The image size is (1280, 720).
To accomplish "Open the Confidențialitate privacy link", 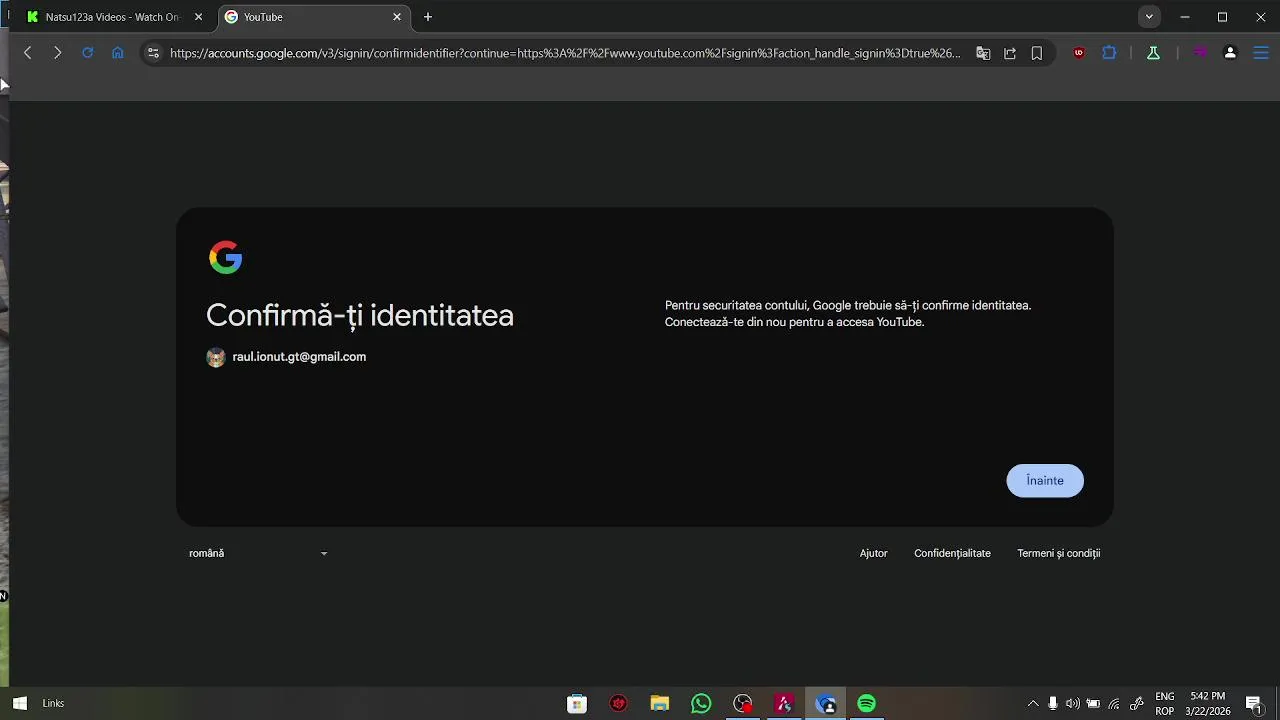I will point(952,553).
